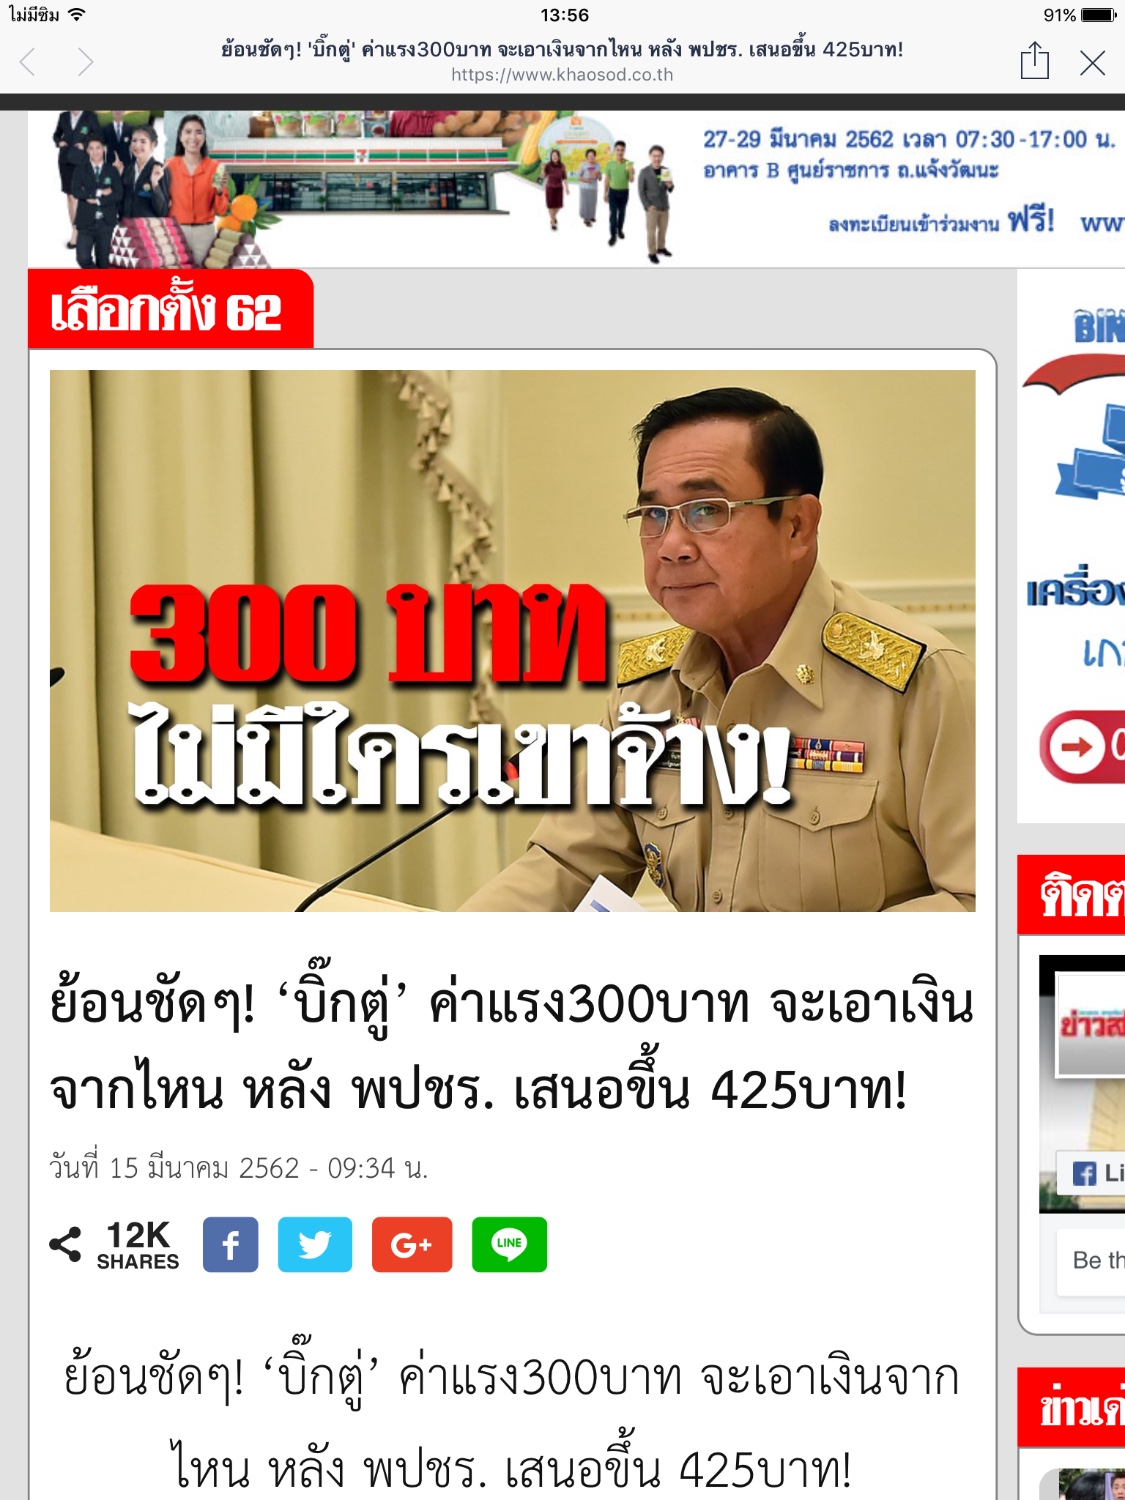The width and height of the screenshot is (1125, 1500).
Task: Share article on Twitter
Action: pos(315,1244)
